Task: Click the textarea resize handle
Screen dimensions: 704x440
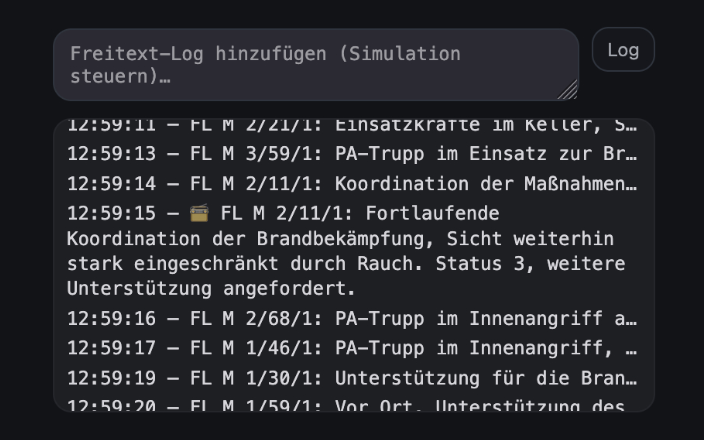Action: 568,91
